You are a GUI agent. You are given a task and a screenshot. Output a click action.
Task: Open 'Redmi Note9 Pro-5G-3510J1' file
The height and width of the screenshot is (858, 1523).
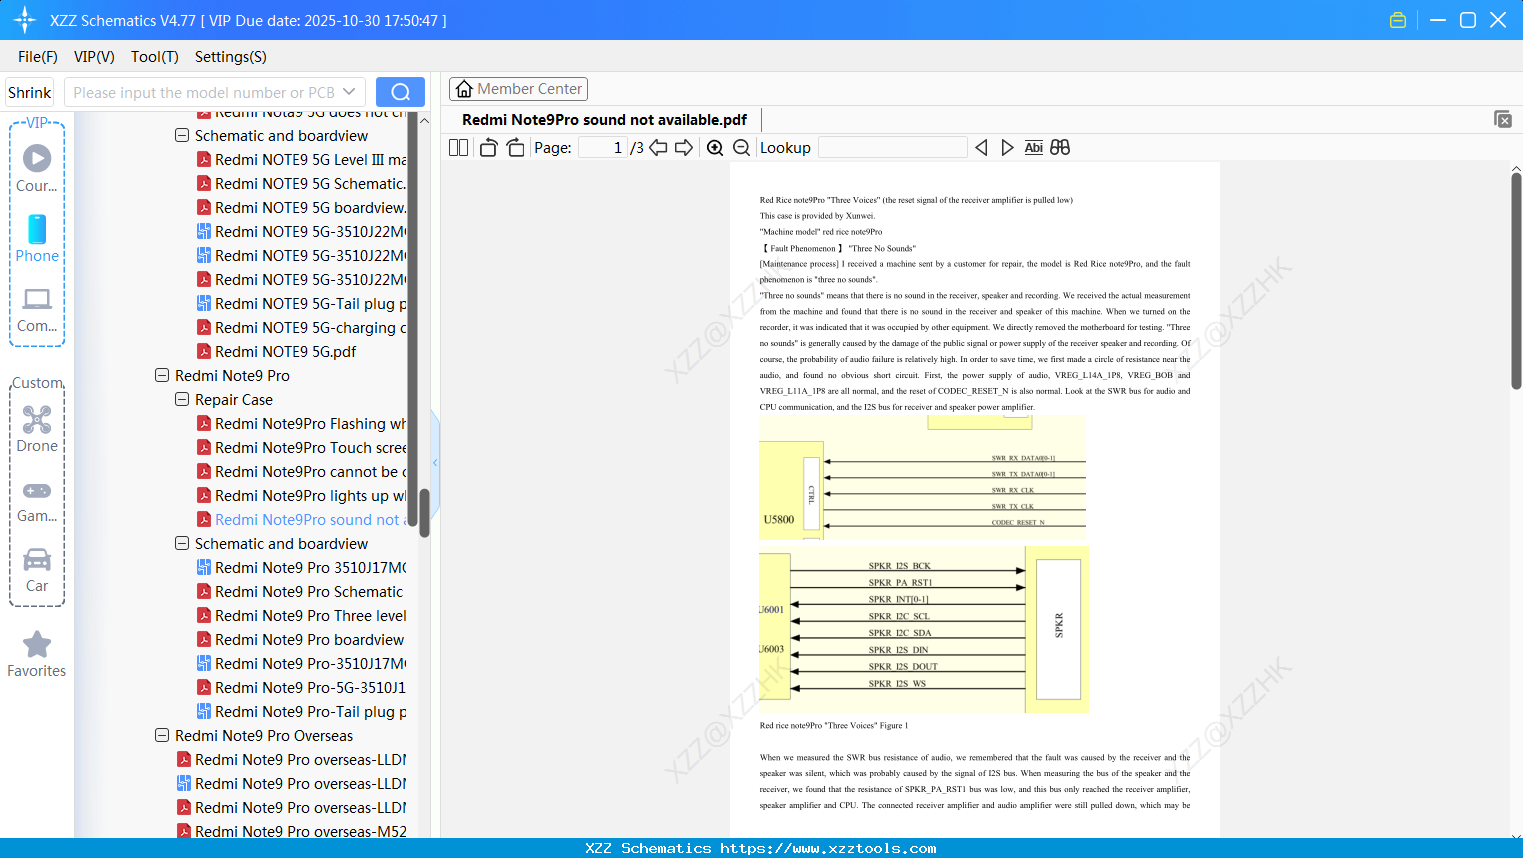point(301,688)
